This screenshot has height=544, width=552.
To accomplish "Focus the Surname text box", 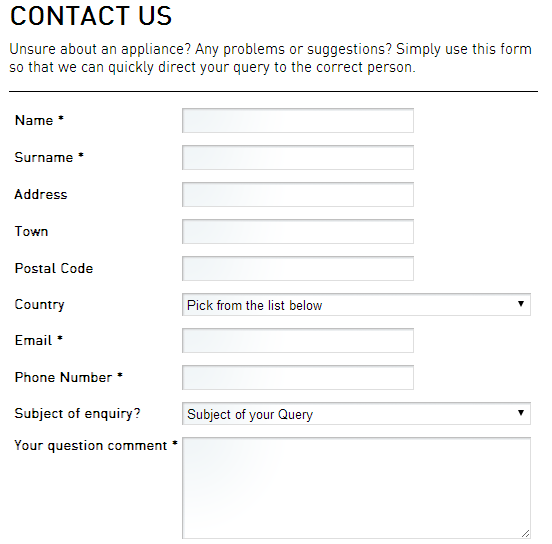I will coord(298,157).
